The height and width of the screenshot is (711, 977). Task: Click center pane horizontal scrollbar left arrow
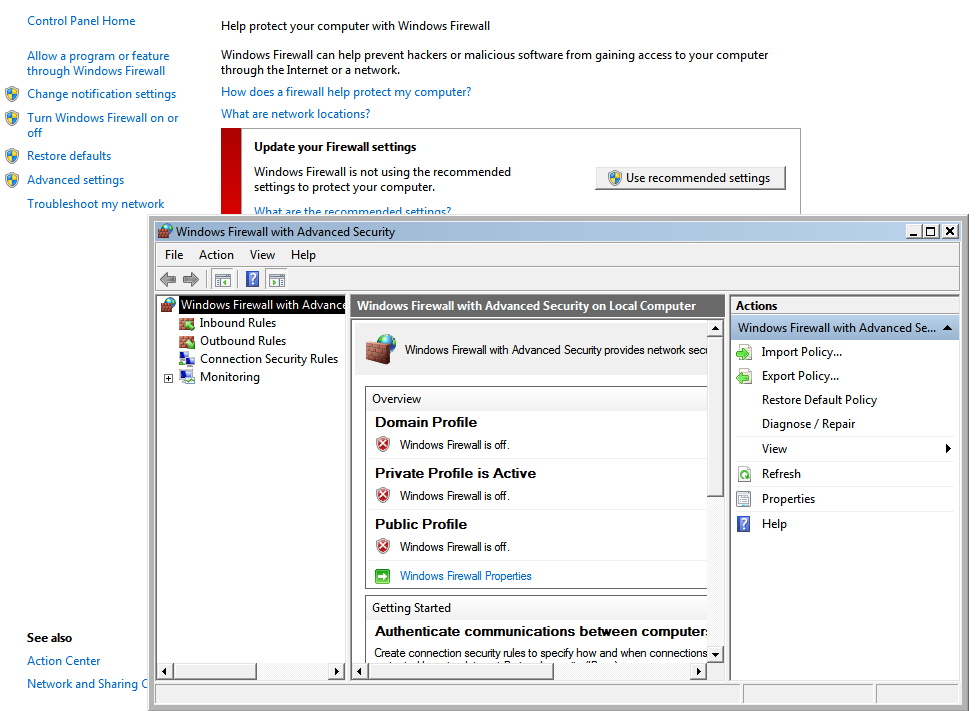tap(360, 671)
